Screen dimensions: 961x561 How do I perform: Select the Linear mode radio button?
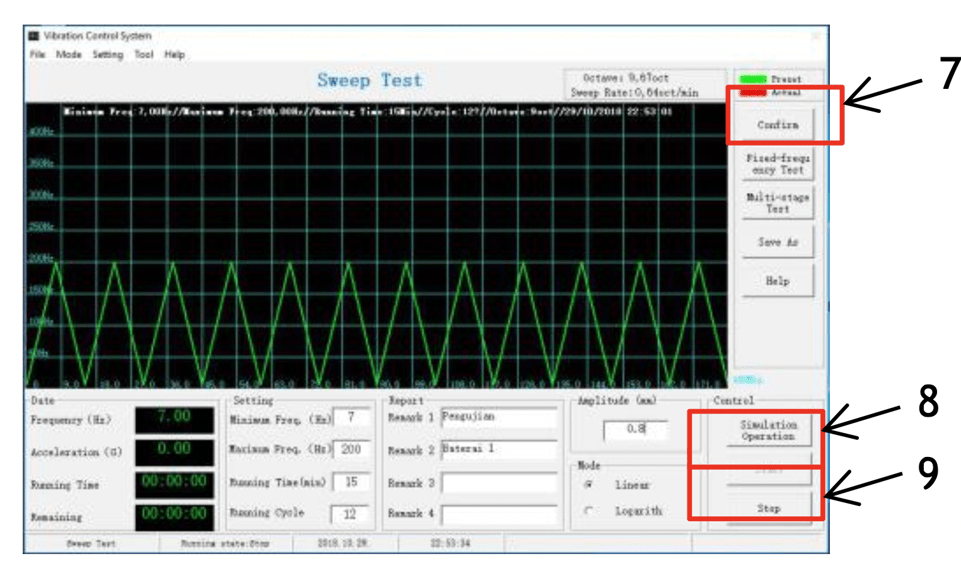click(588, 484)
